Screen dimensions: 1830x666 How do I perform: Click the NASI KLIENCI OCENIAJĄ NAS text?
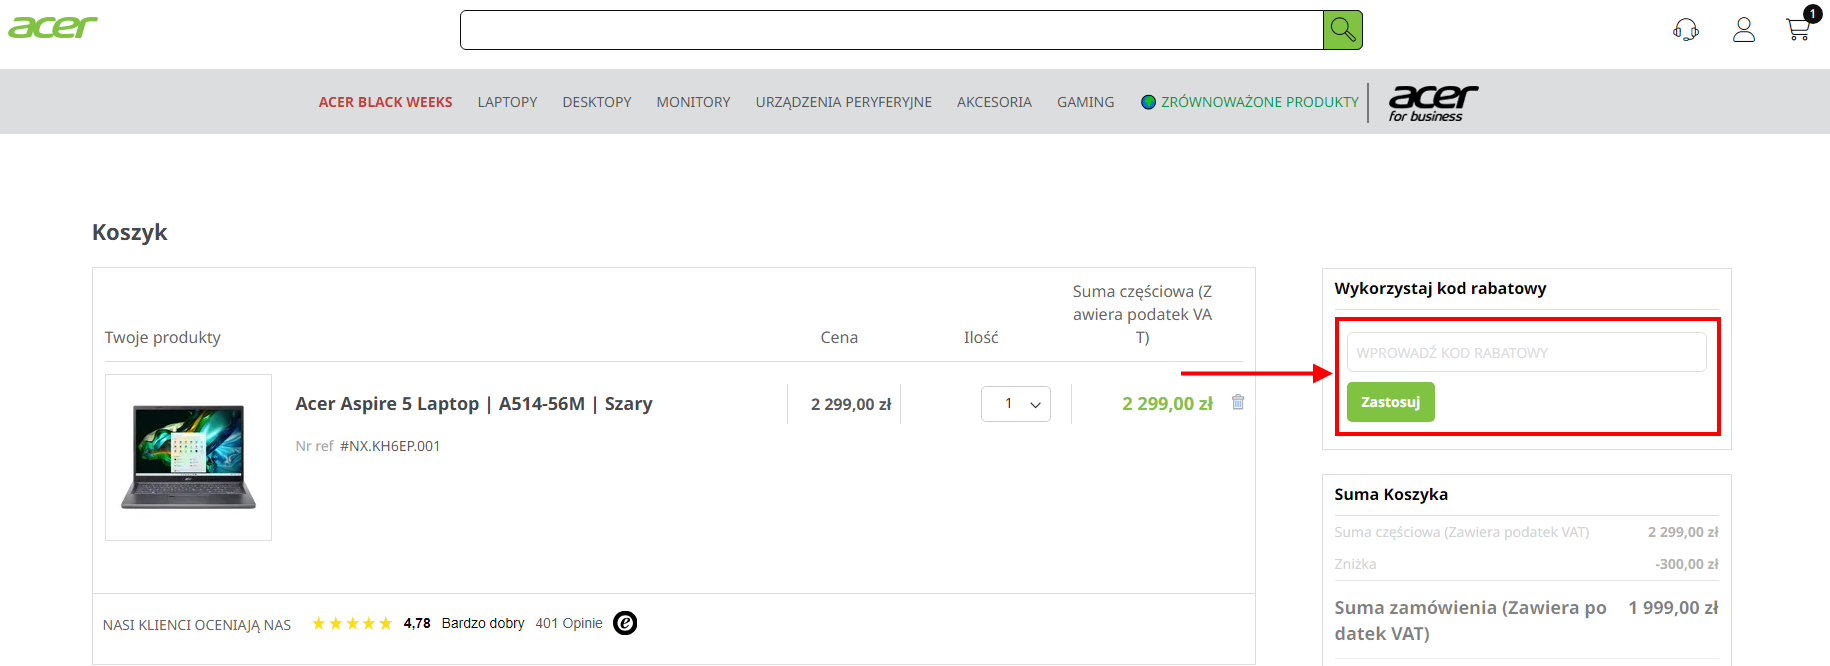point(197,625)
